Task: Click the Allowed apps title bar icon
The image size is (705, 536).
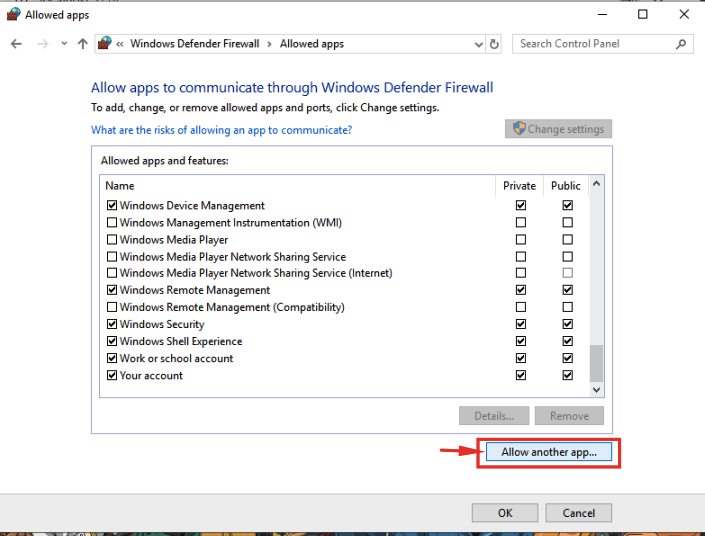Action: coord(13,14)
